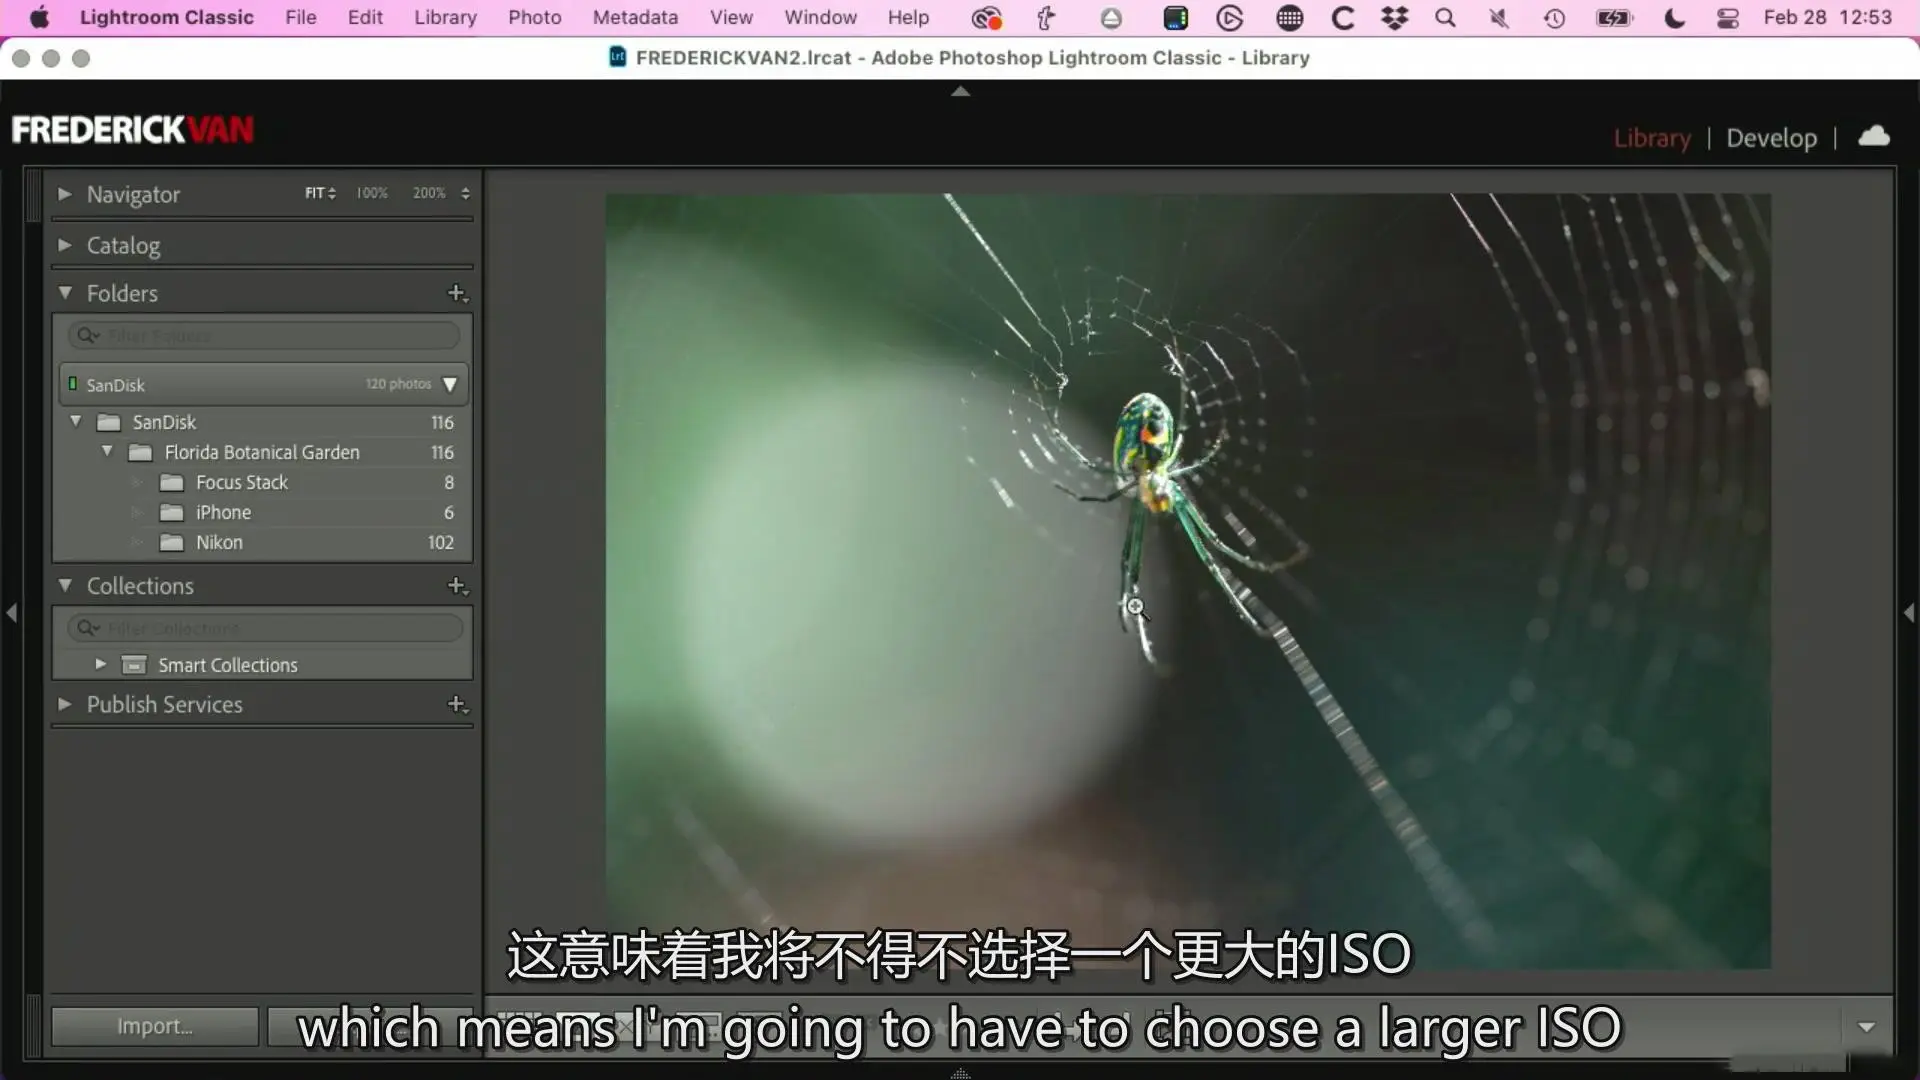This screenshot has height=1080, width=1920.
Task: Open the toolbar options dropdown arrow
Action: [1866, 1027]
